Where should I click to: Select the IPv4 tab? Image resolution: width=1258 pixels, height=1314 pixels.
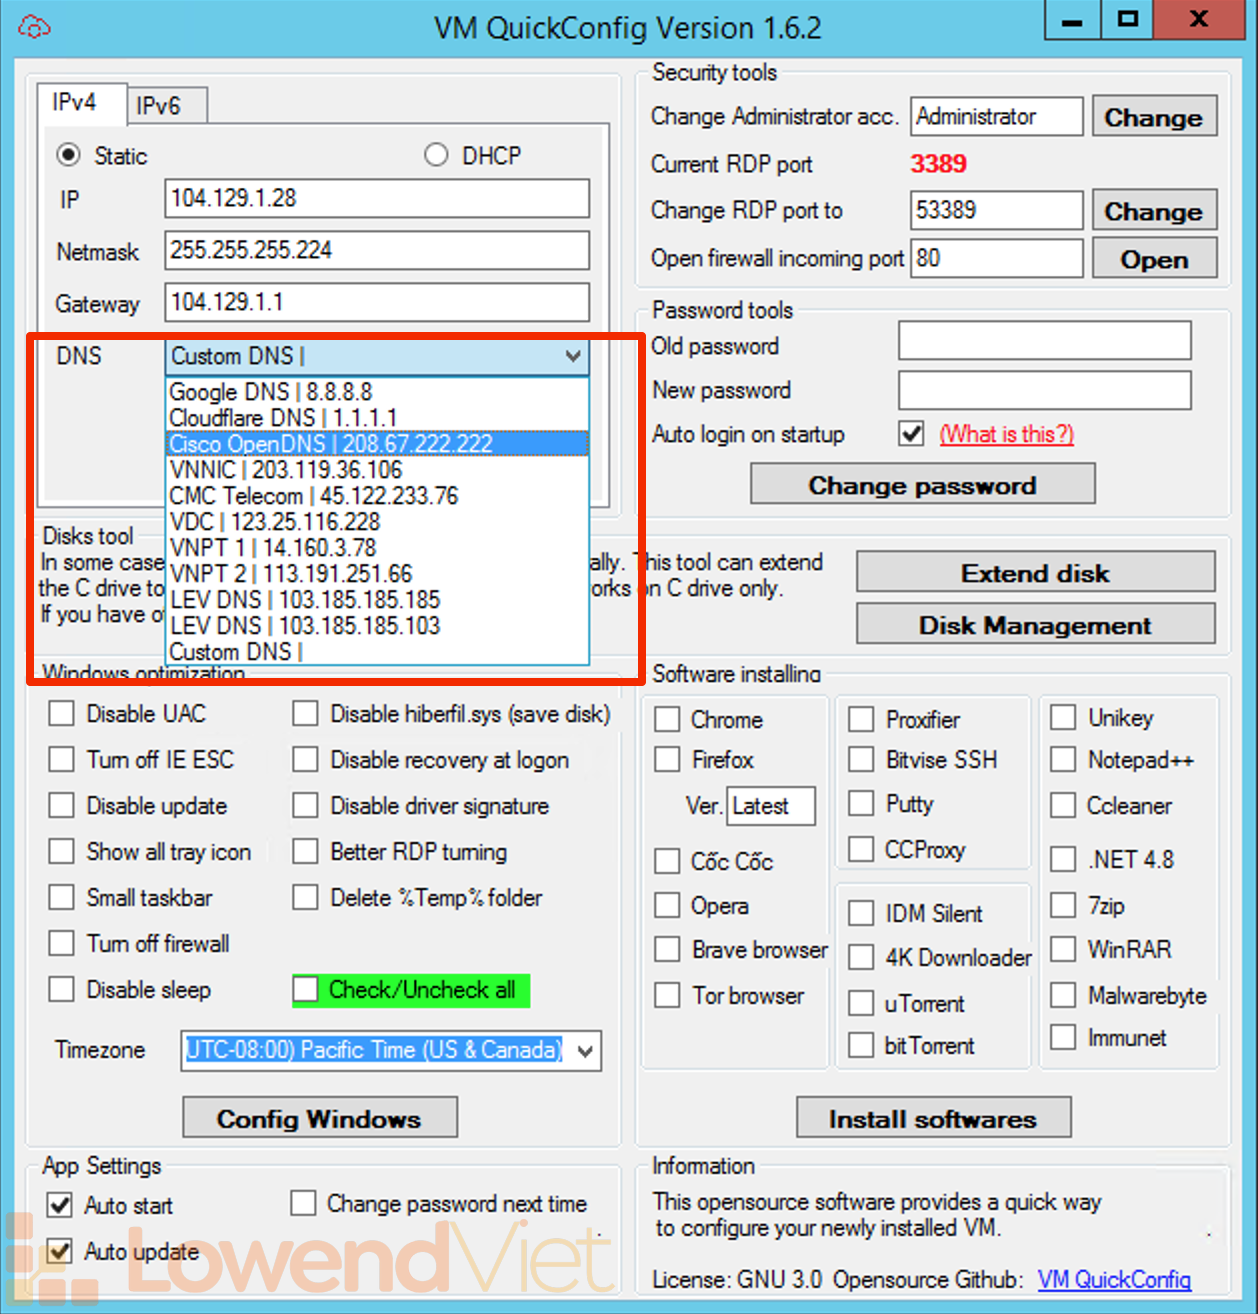click(75, 103)
